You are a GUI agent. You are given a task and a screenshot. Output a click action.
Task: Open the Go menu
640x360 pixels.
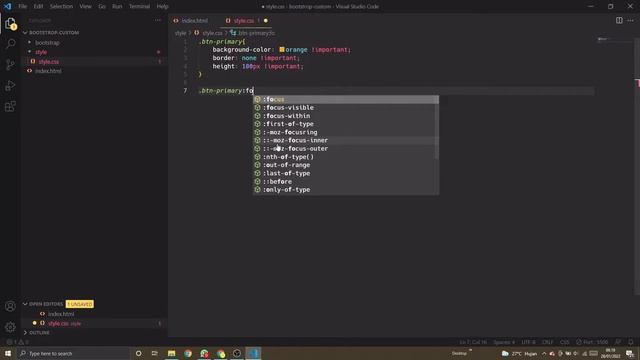102,7
